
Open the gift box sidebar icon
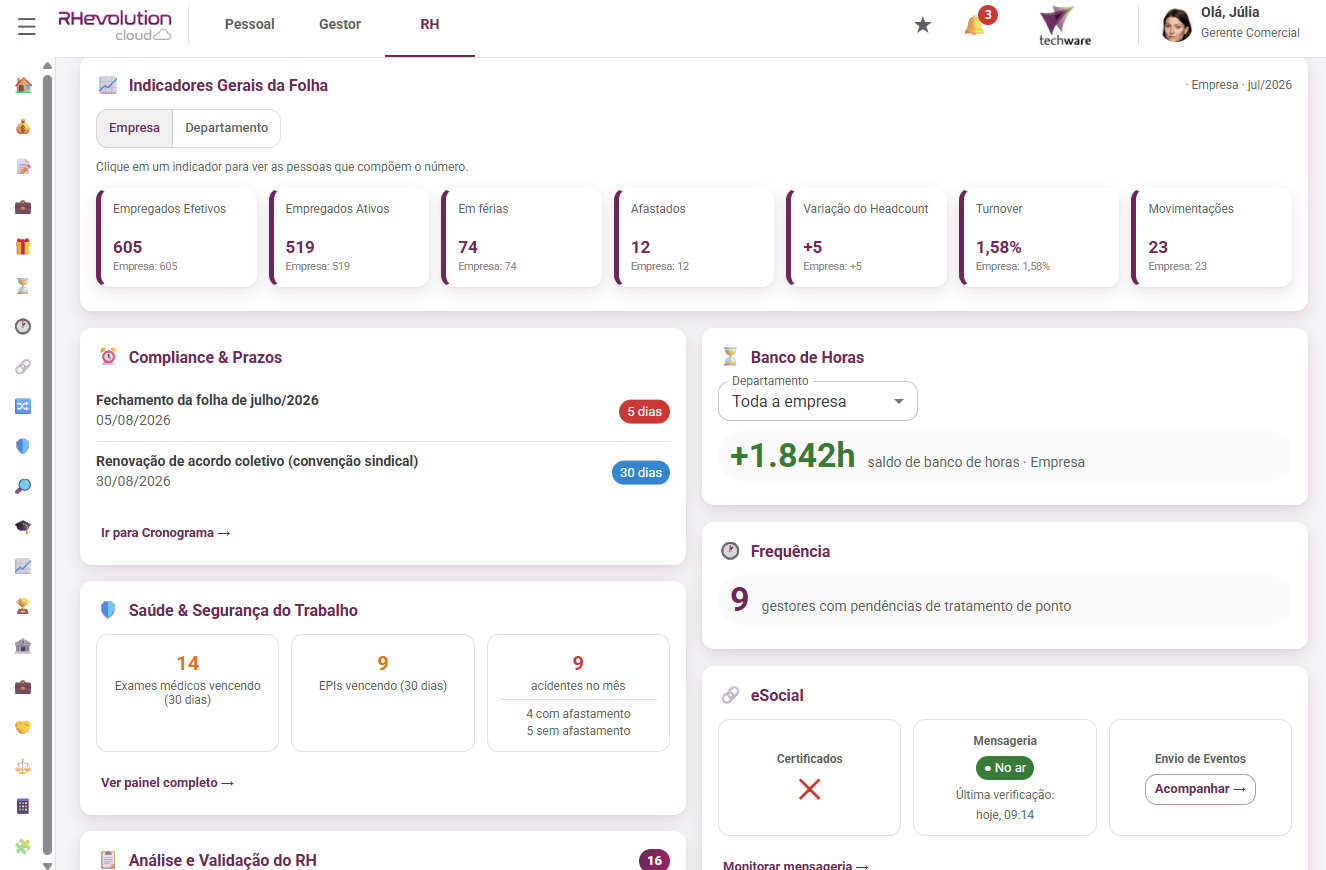point(23,246)
